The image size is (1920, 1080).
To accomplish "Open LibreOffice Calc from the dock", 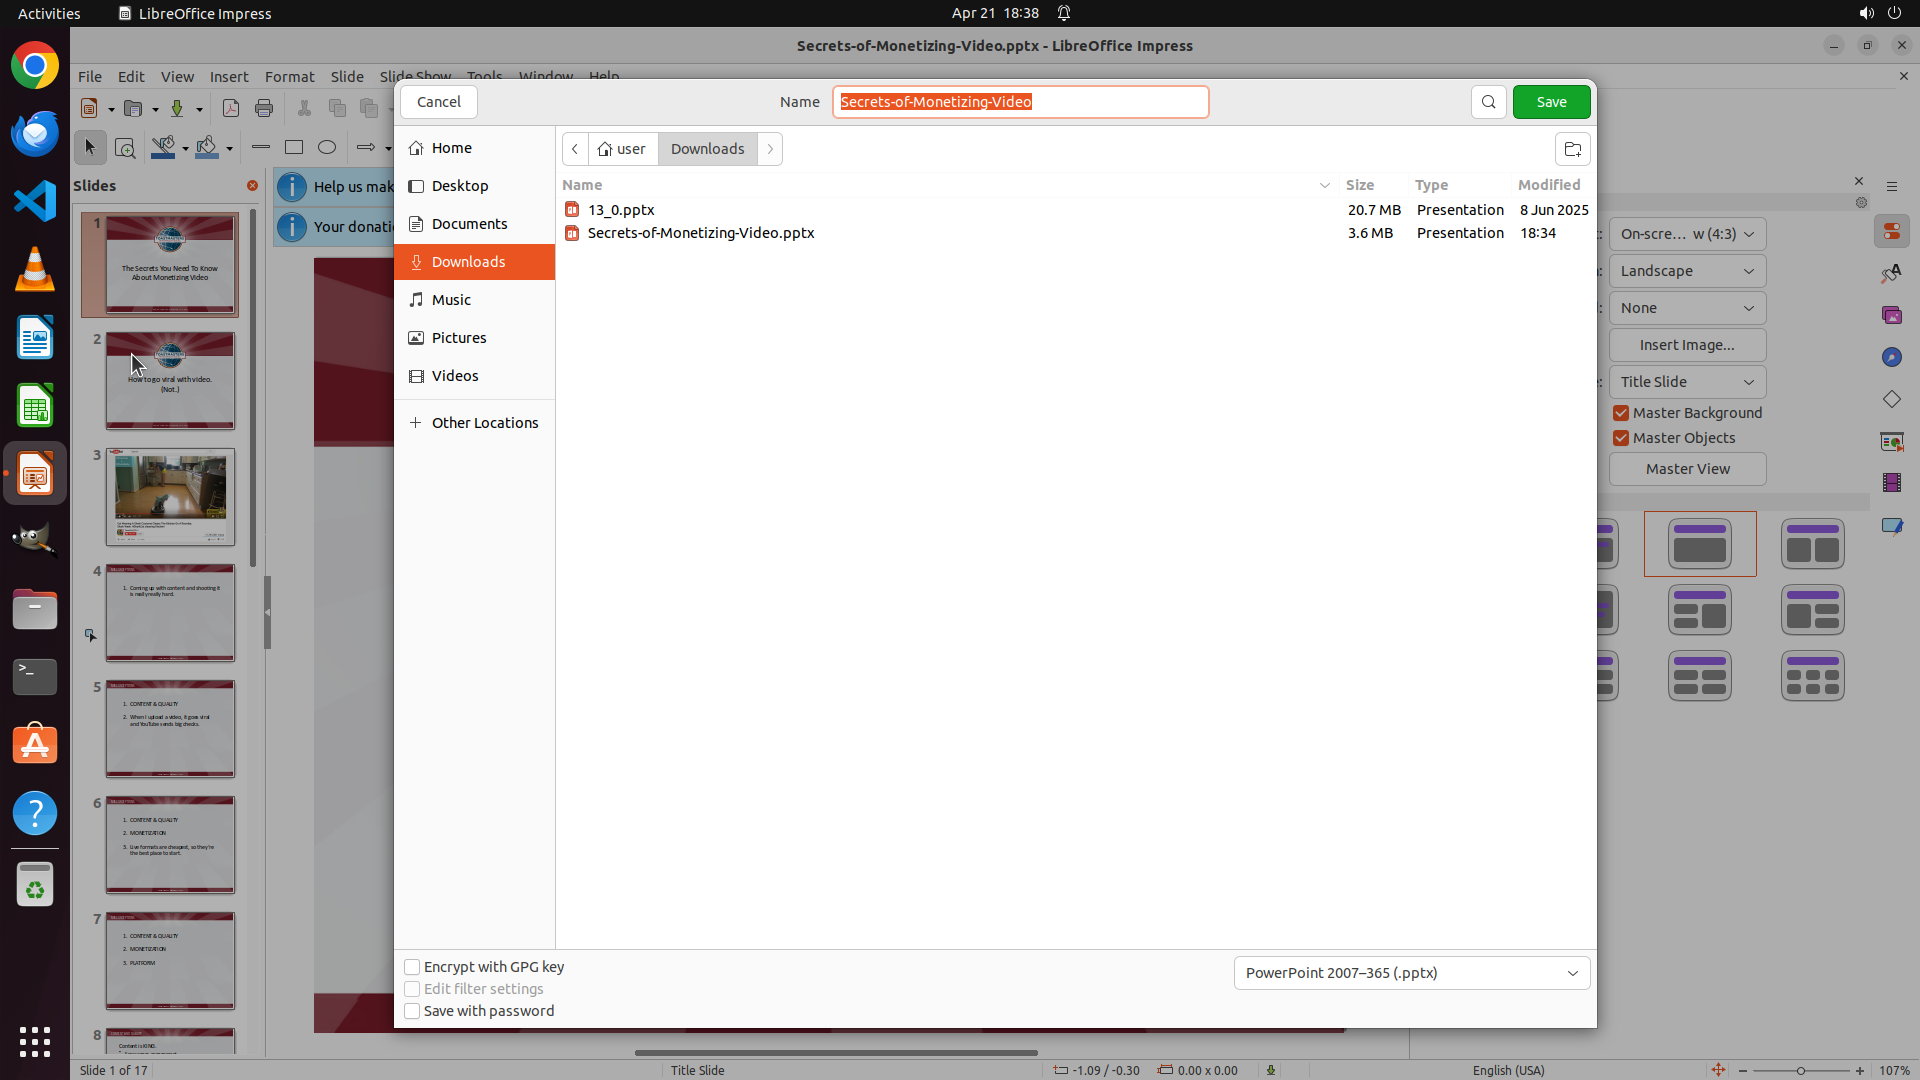I will point(35,407).
